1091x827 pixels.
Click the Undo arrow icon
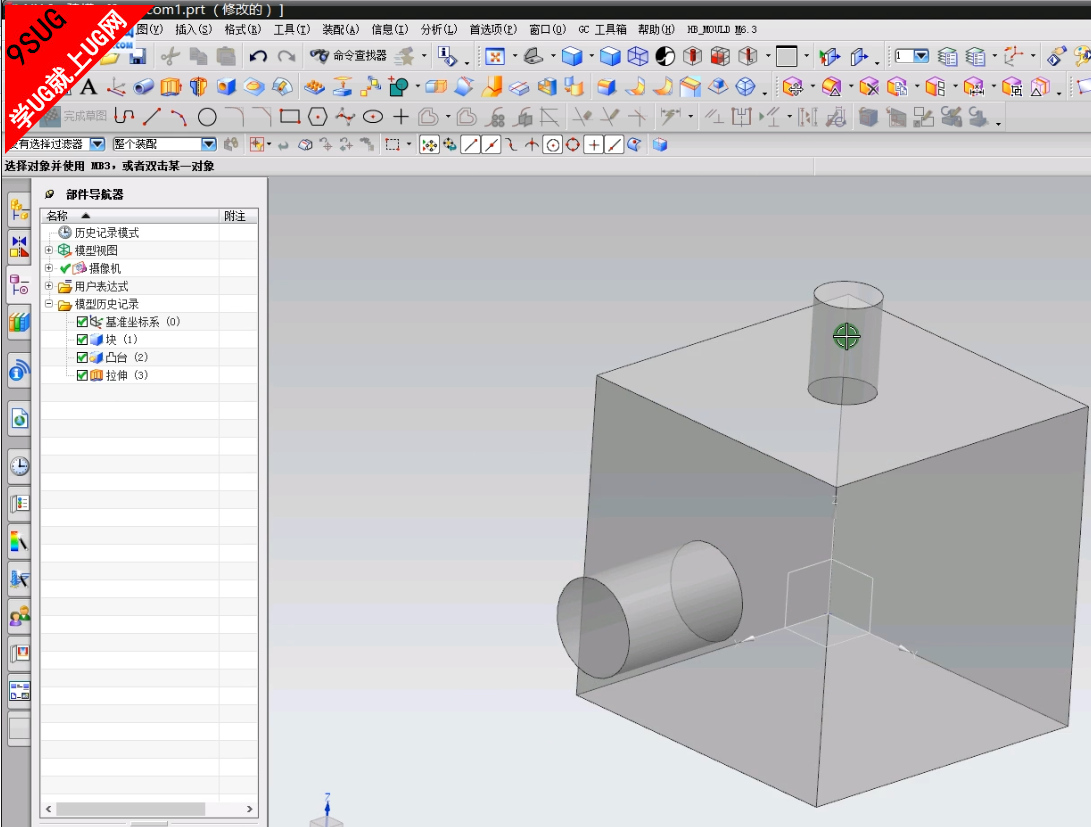[x=258, y=56]
